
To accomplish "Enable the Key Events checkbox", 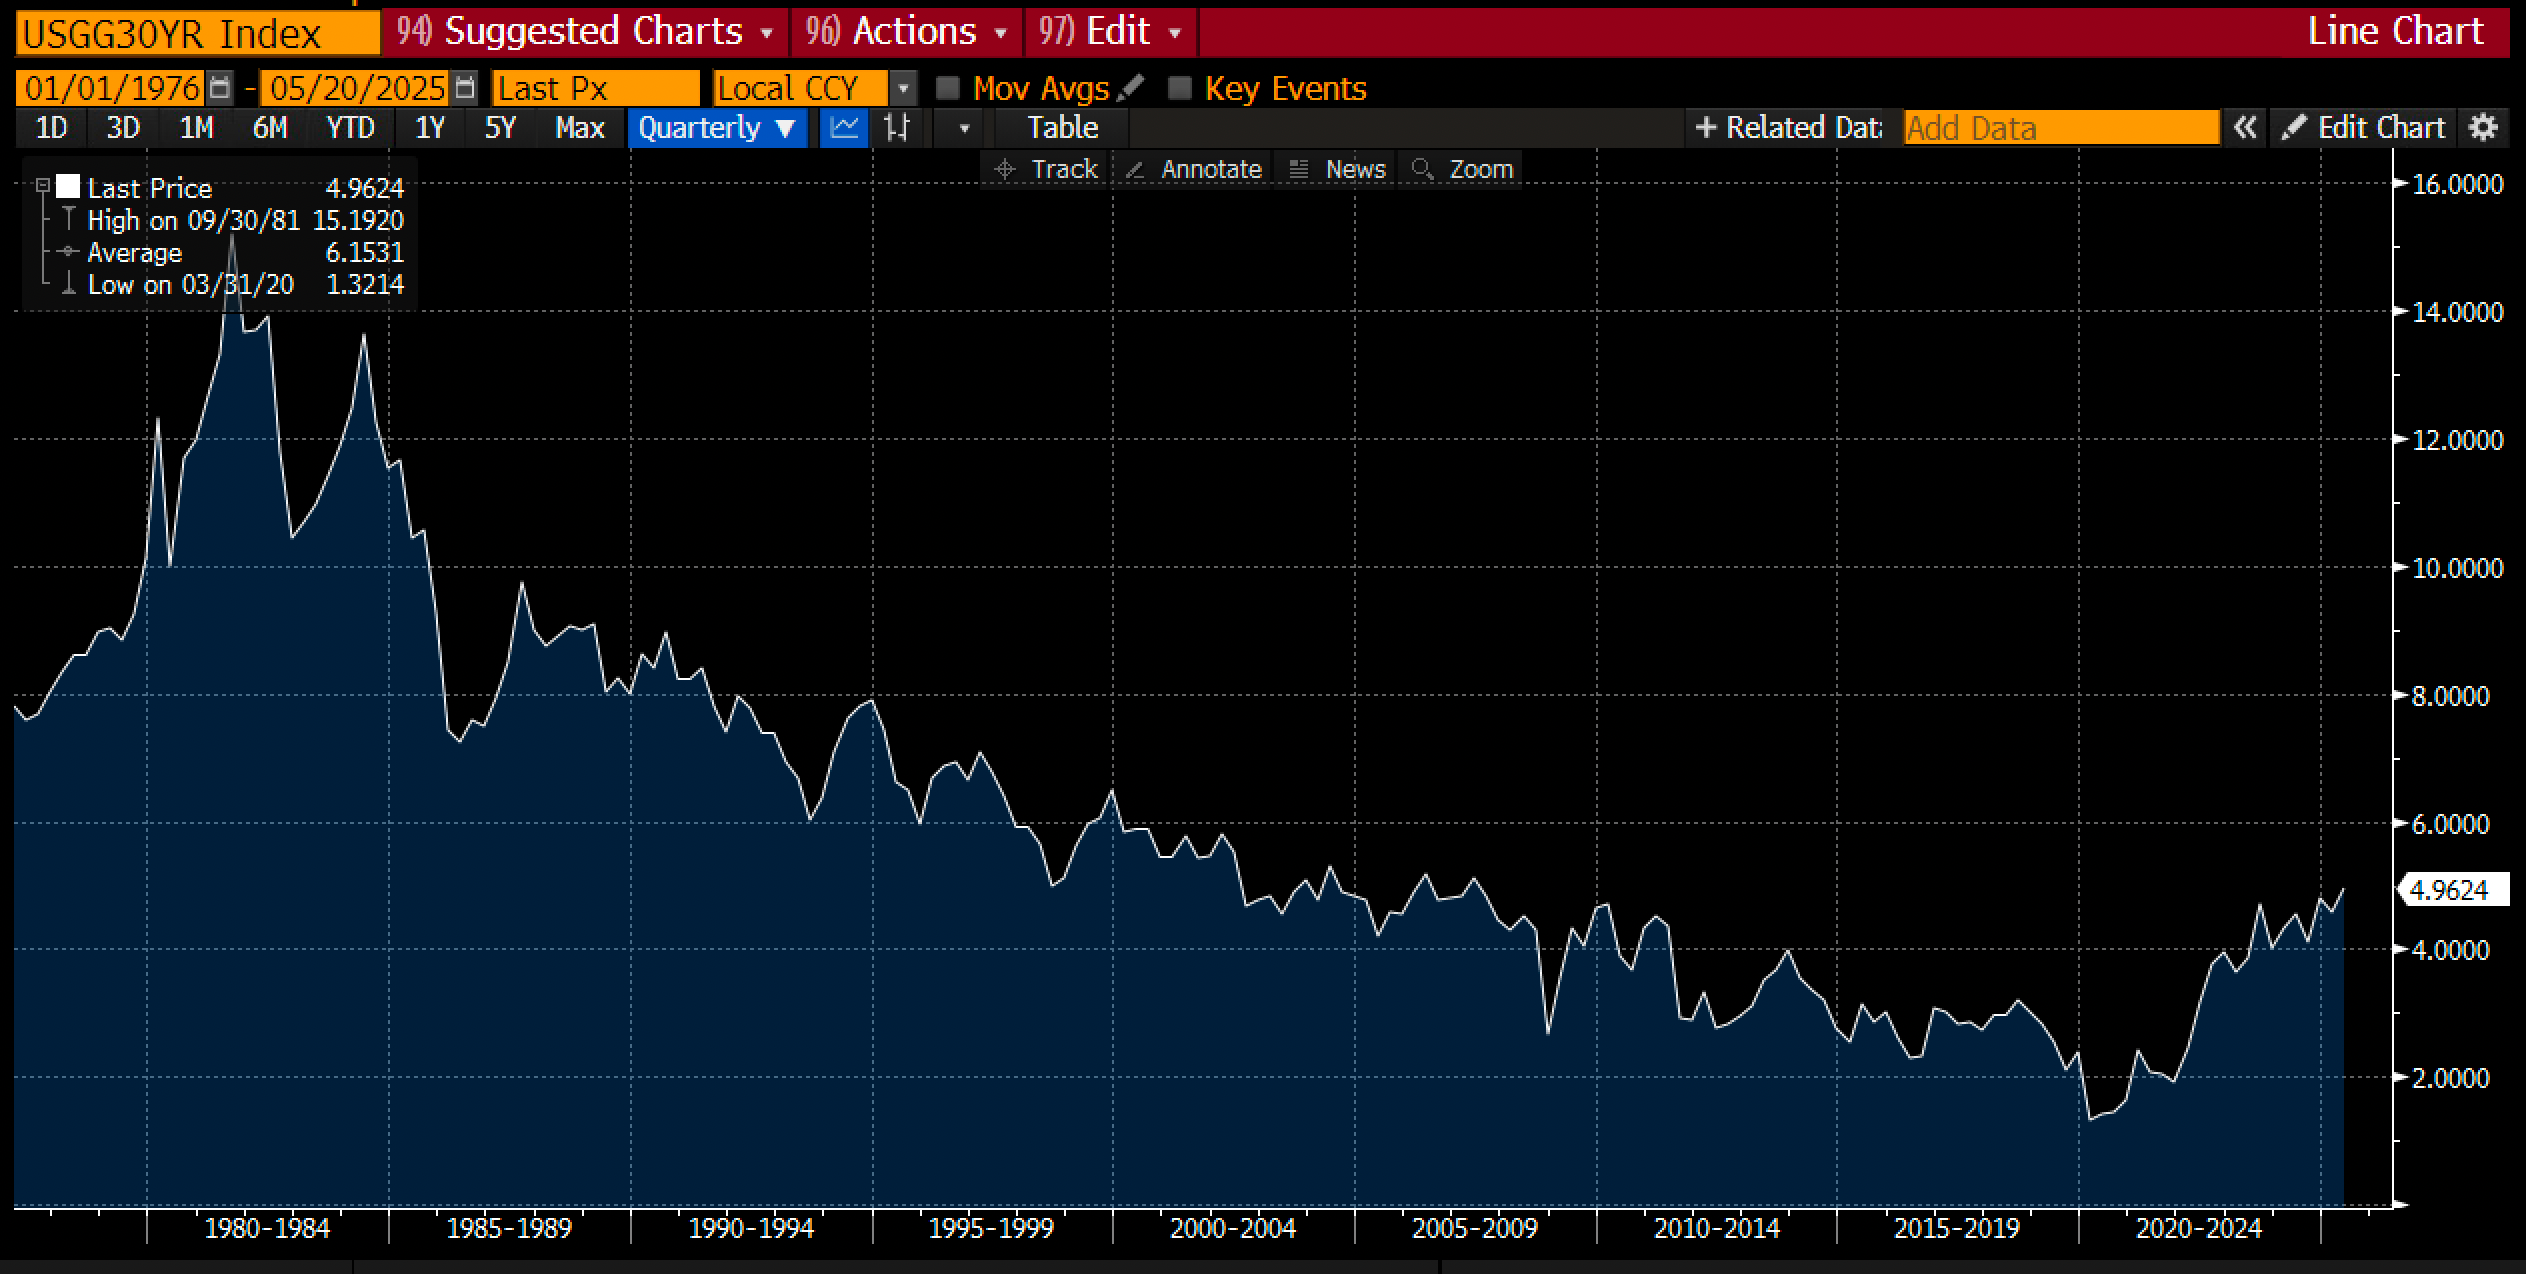I will tap(1180, 88).
